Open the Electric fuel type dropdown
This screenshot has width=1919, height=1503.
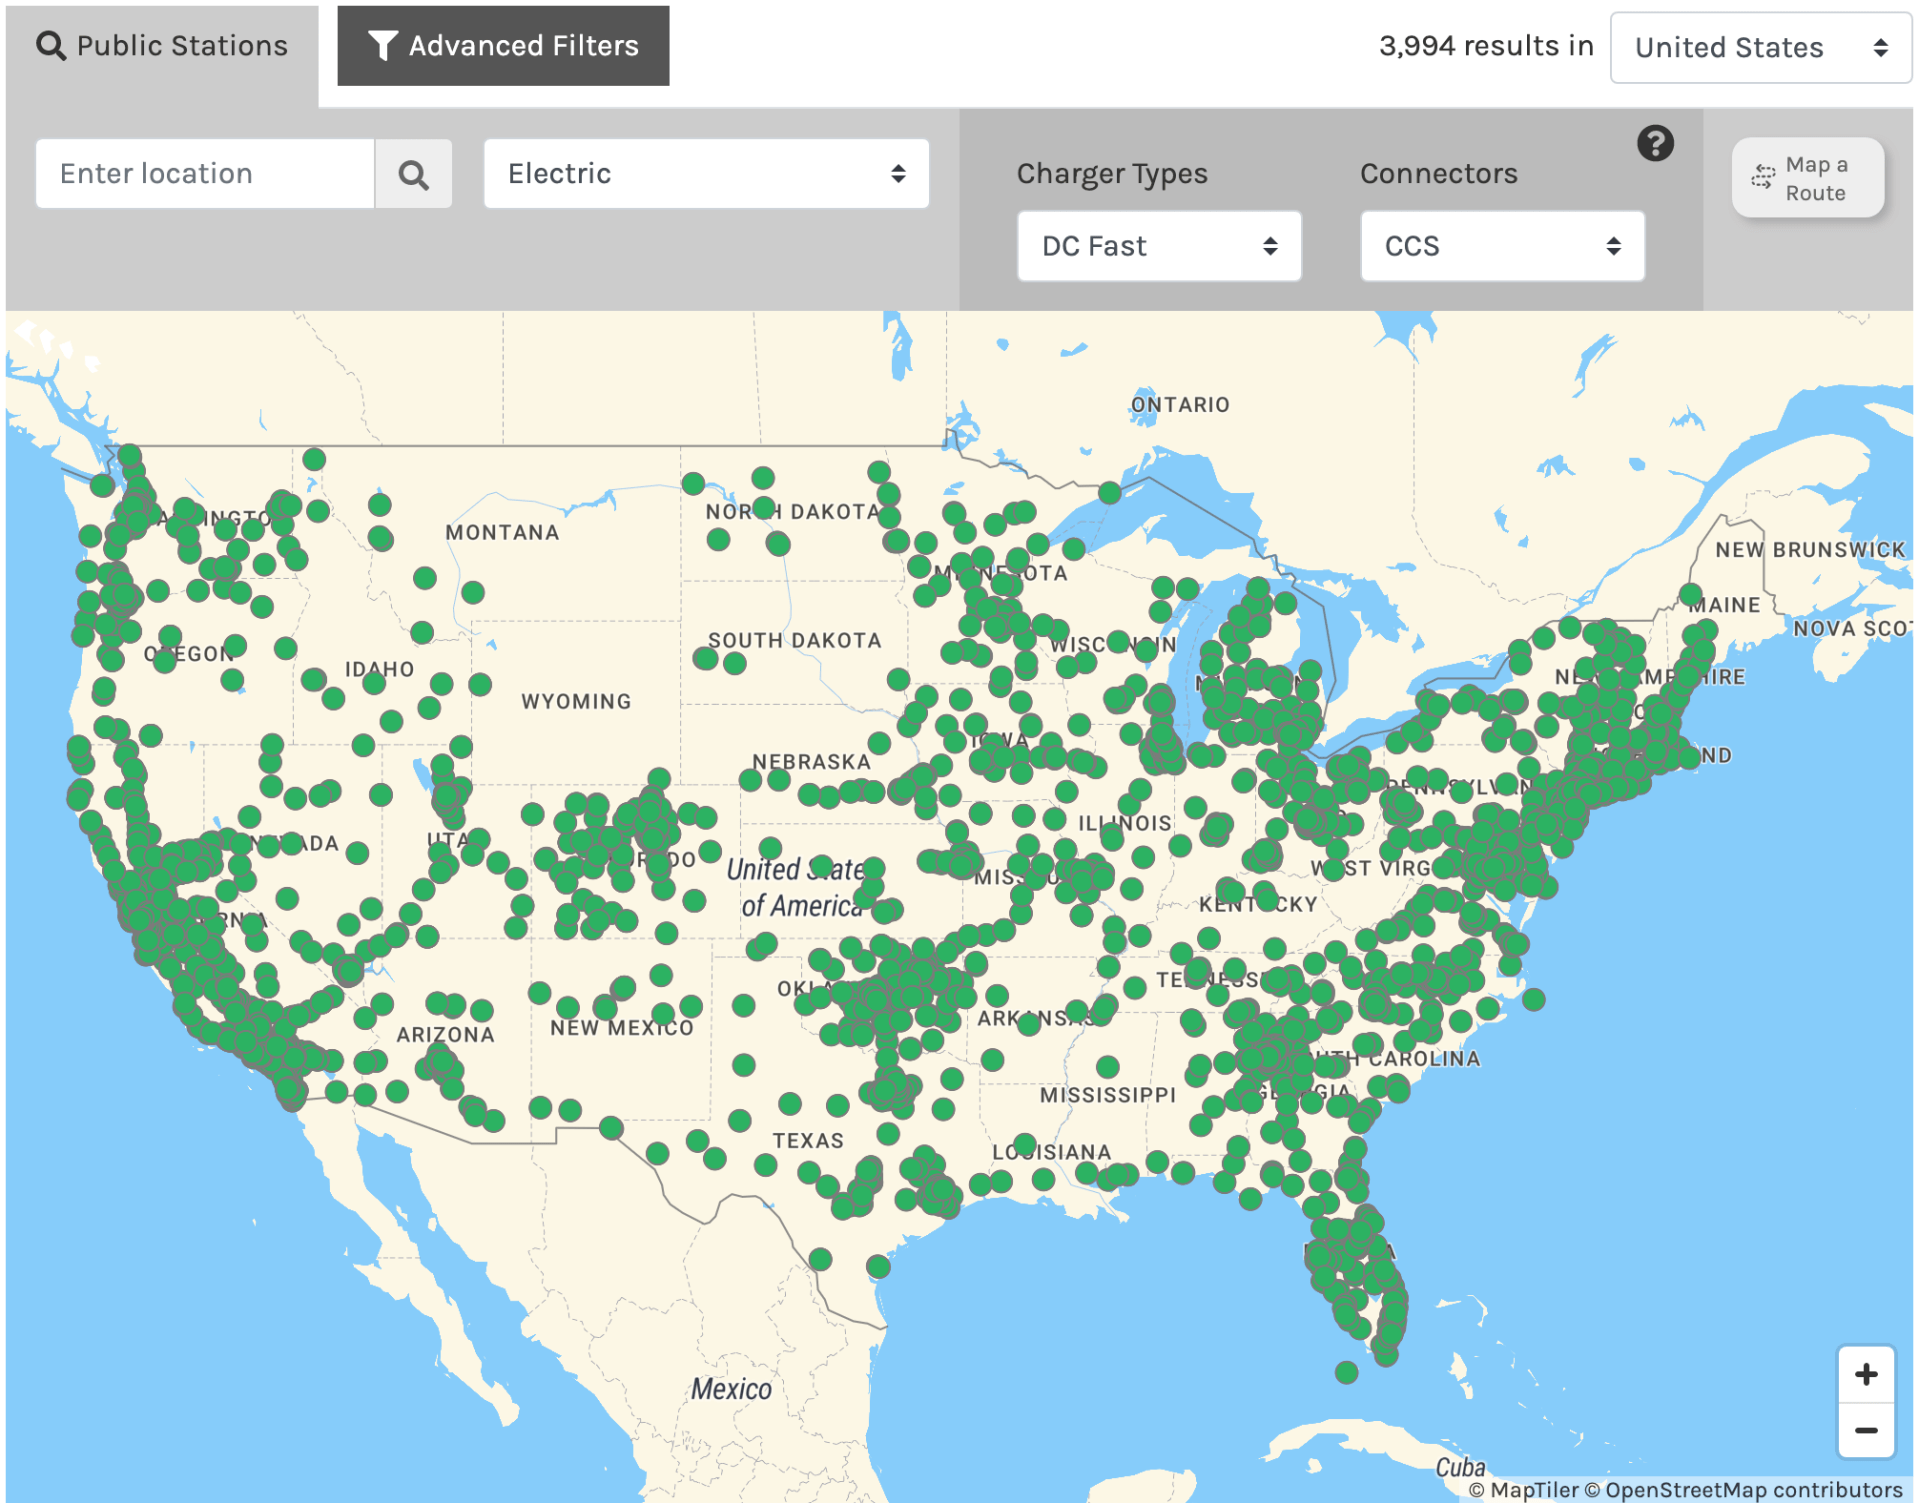coord(706,173)
